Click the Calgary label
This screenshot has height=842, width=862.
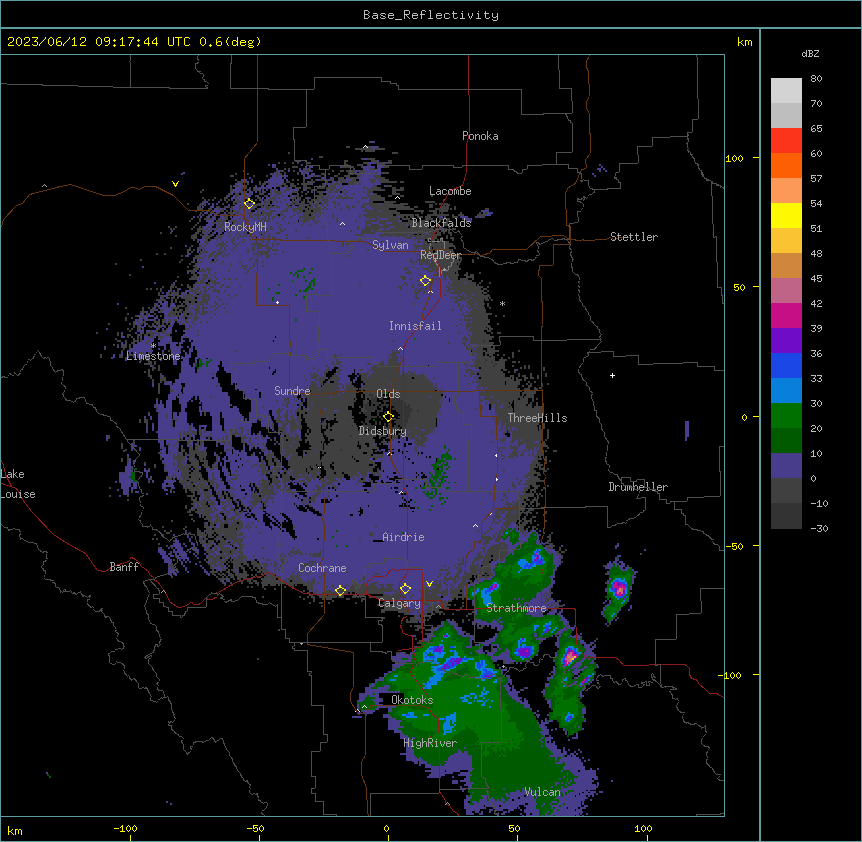tap(400, 603)
